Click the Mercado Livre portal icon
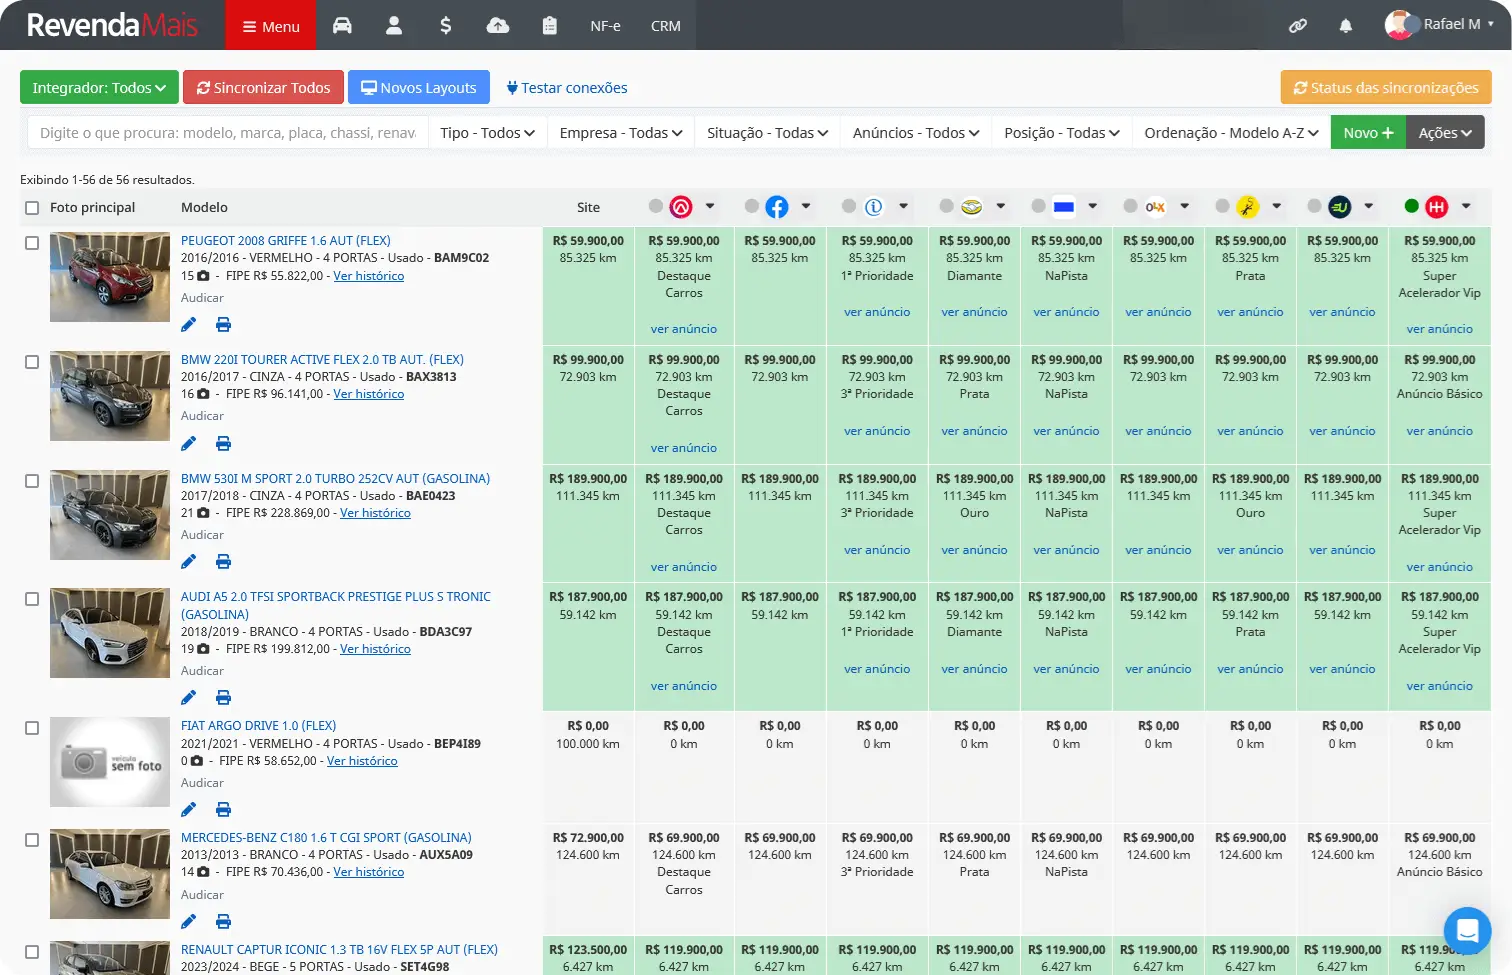 coord(971,207)
